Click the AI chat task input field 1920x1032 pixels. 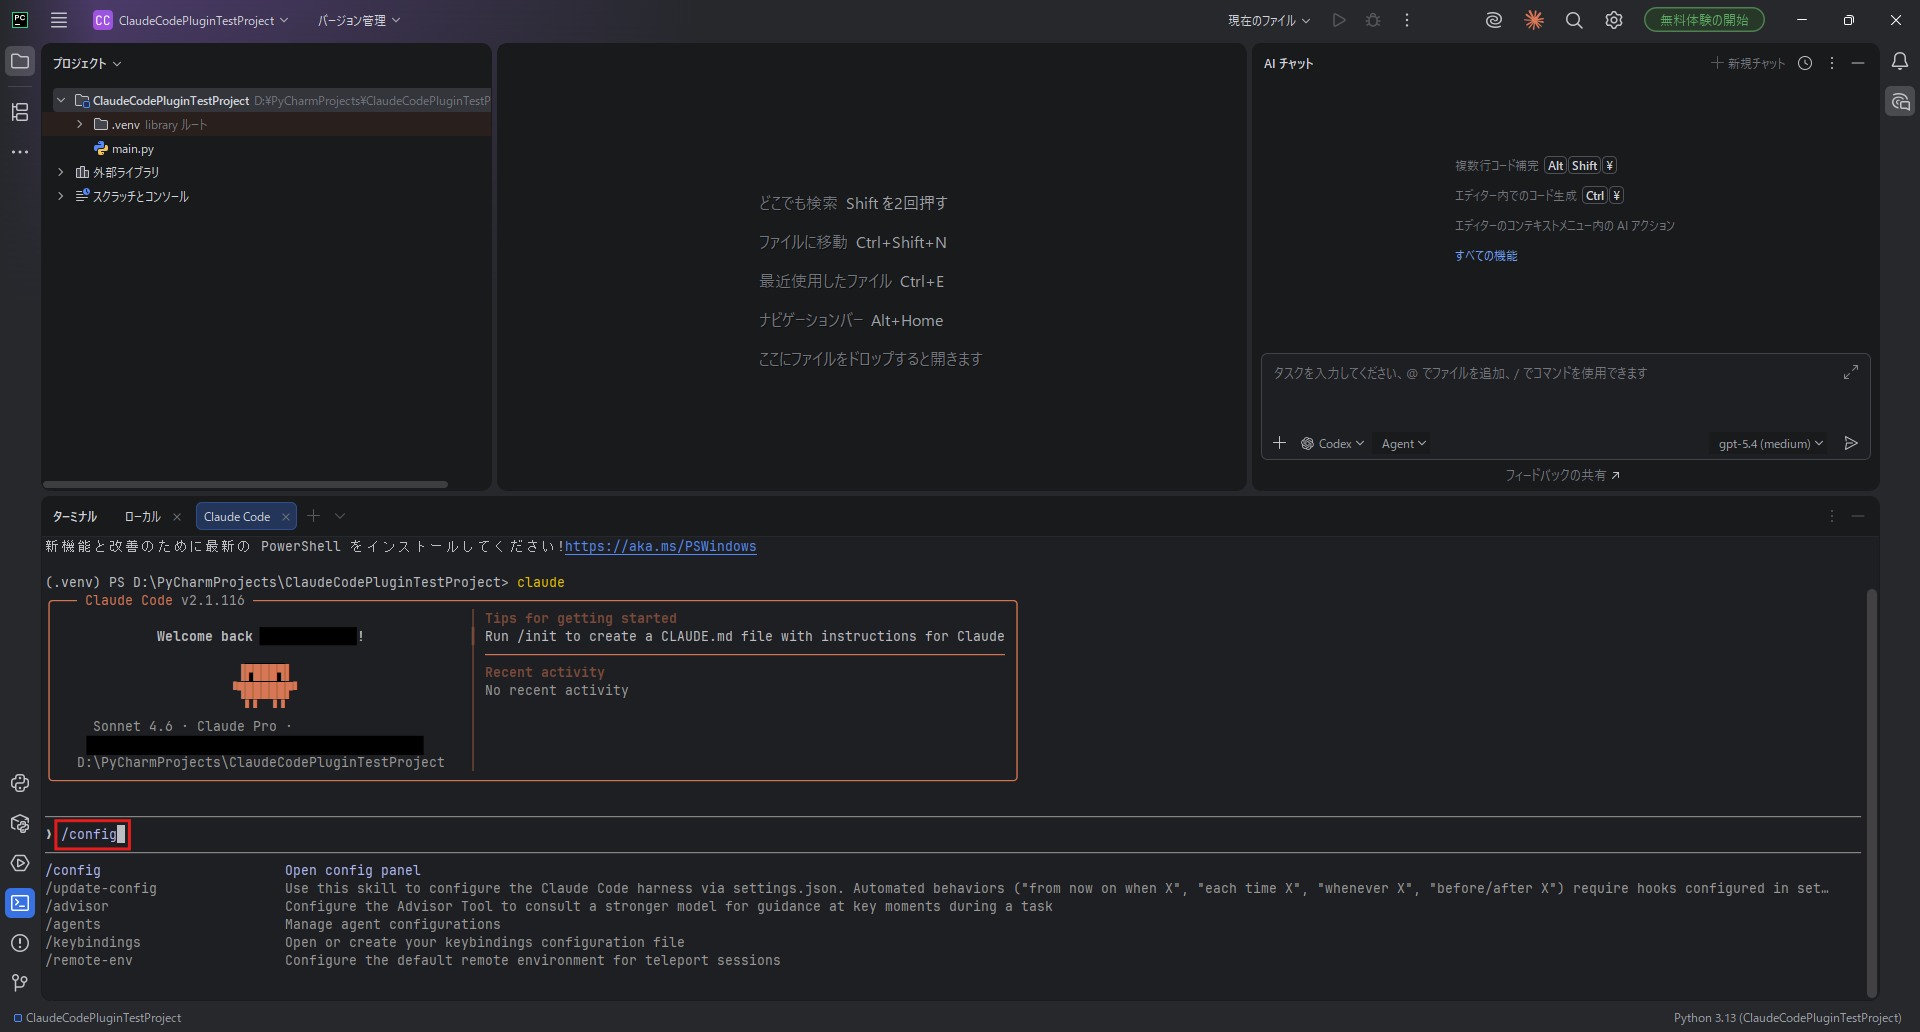click(1550, 390)
